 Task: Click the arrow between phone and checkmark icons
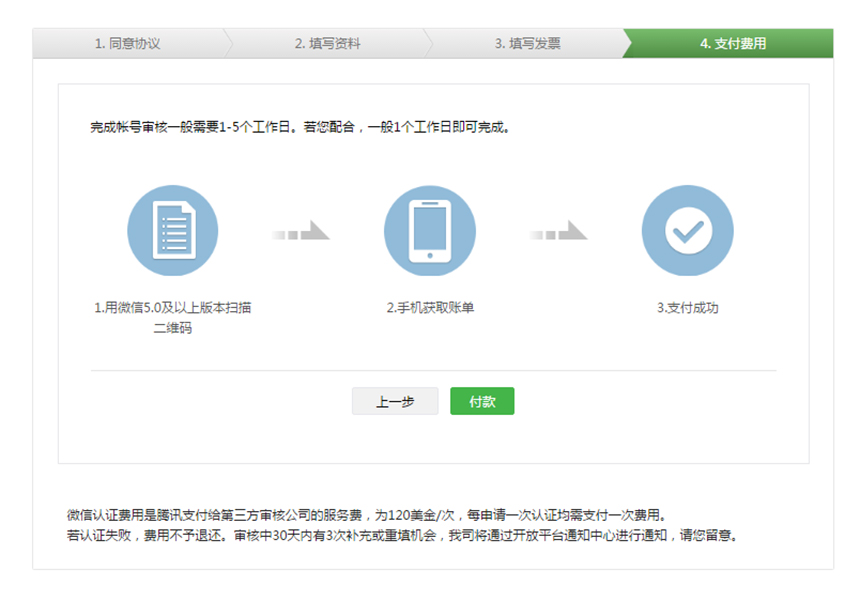(x=558, y=232)
